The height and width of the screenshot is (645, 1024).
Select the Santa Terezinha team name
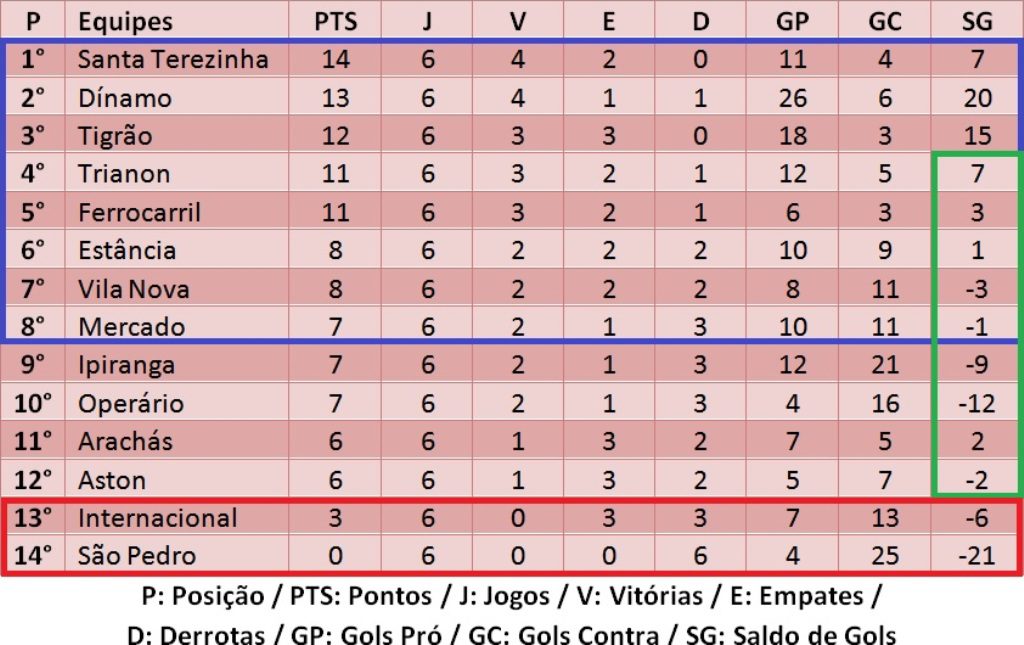click(173, 59)
